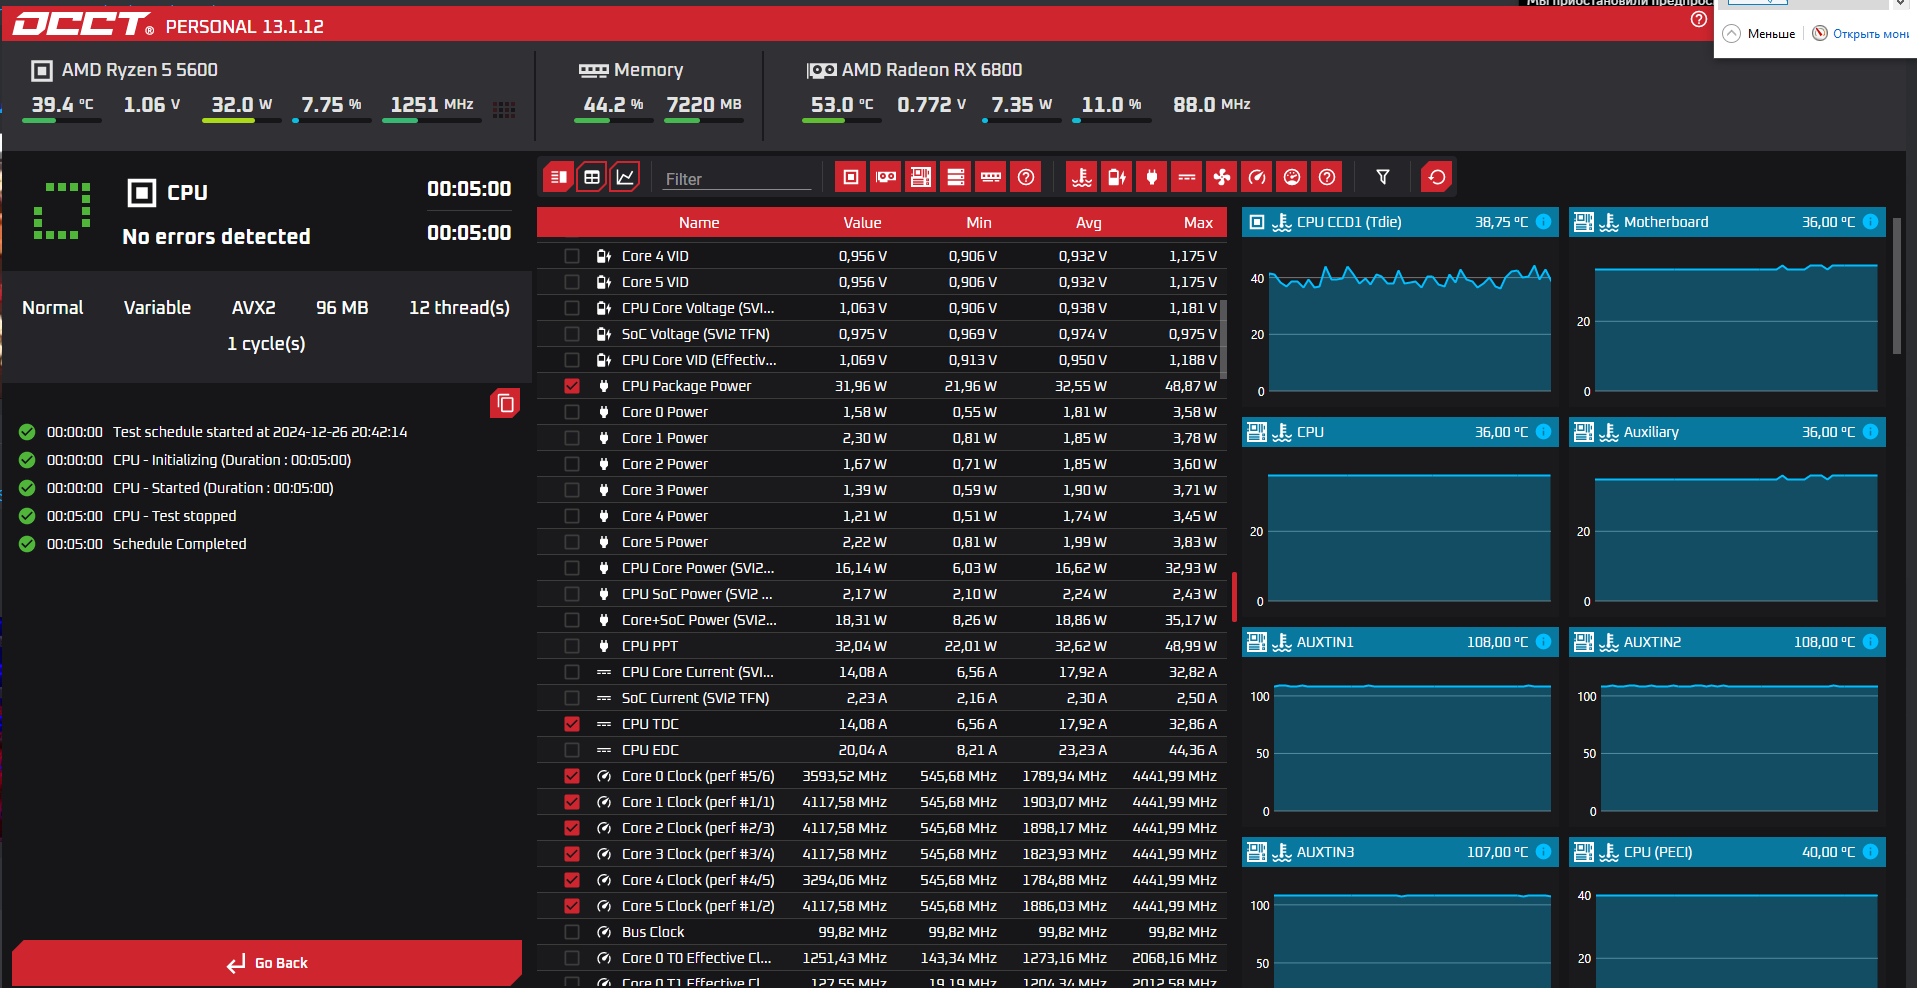Uncheck the CPU Package Power checkbox
Screen dimensions: 1917x988
(x=572, y=386)
